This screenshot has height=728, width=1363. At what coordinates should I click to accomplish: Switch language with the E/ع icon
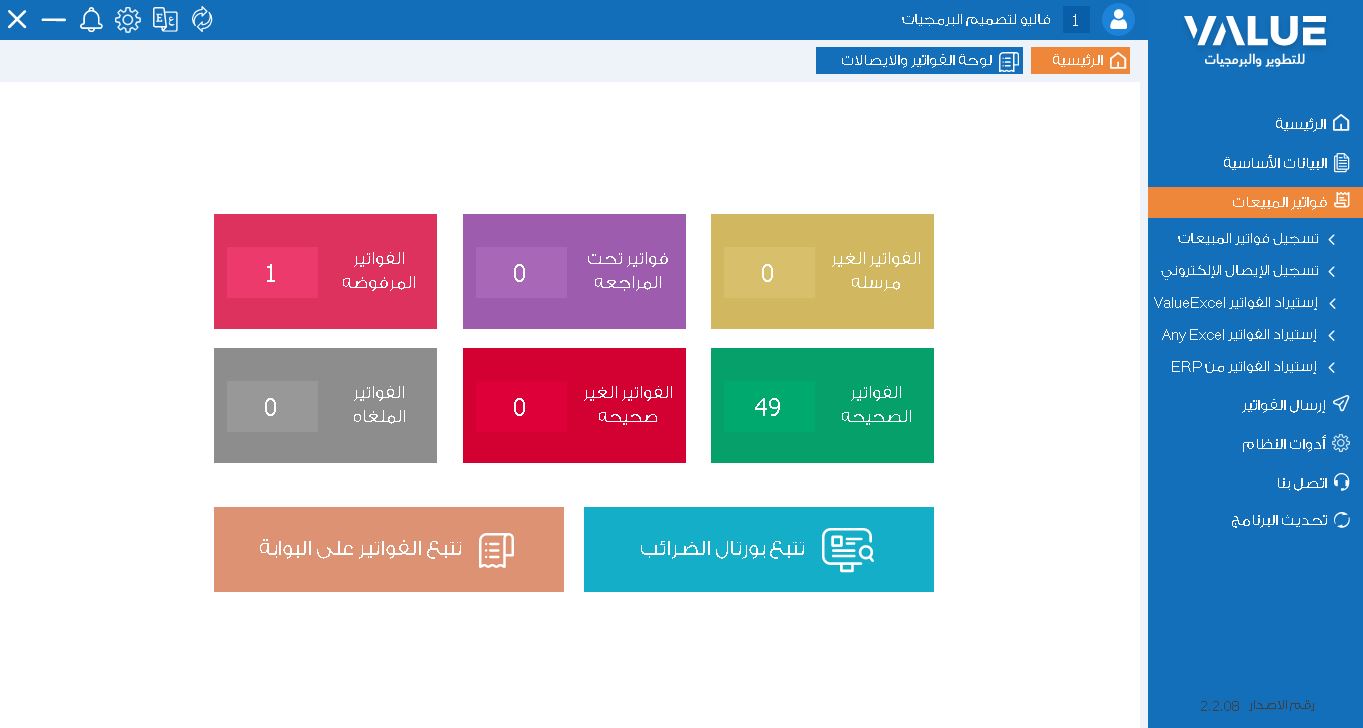coord(165,19)
